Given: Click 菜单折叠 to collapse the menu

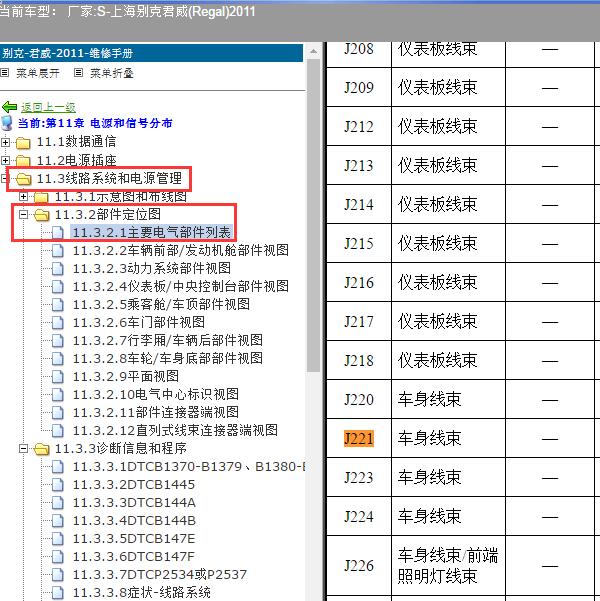Looking at the screenshot, I should click(112, 73).
